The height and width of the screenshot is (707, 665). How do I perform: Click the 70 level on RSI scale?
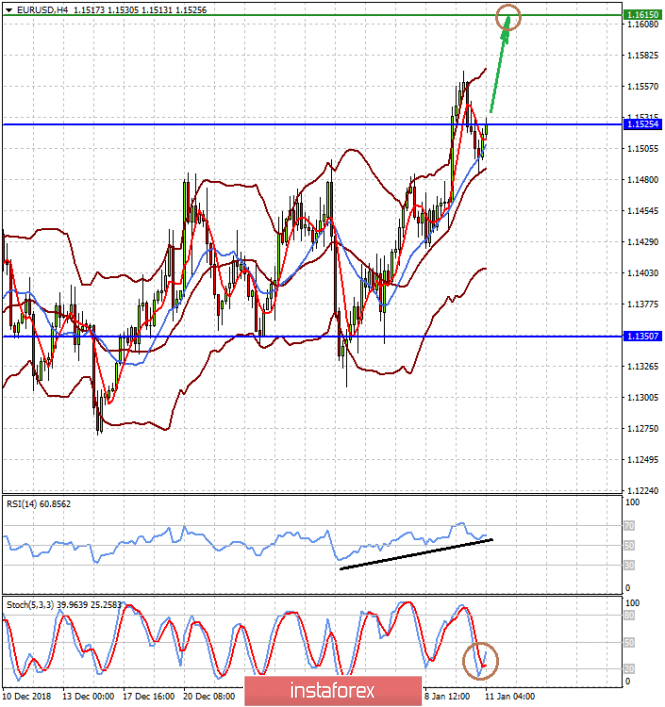tap(628, 525)
